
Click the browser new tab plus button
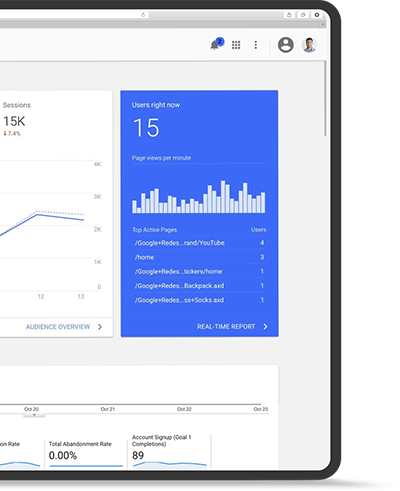323,24
